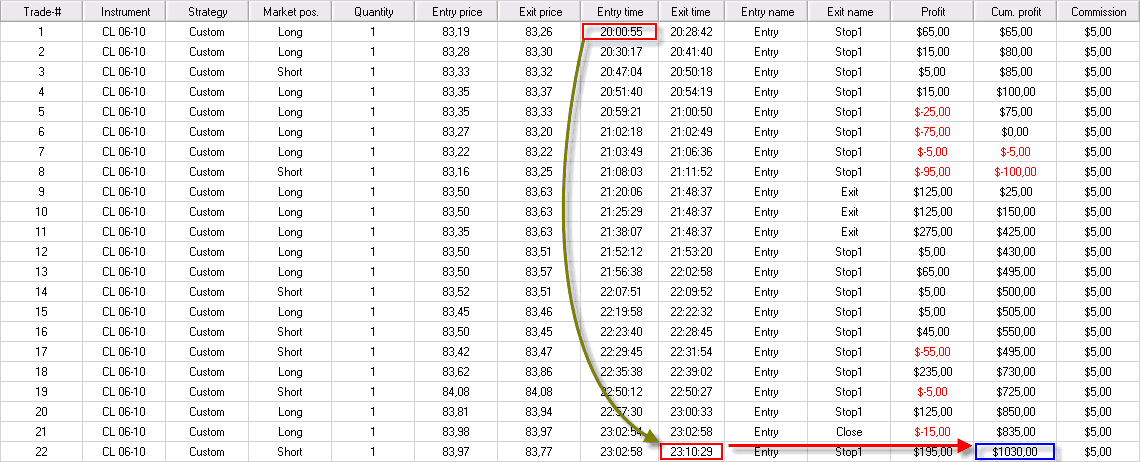The image size is (1140, 462).
Task: Click the Trade-# column header
Action: (41, 12)
